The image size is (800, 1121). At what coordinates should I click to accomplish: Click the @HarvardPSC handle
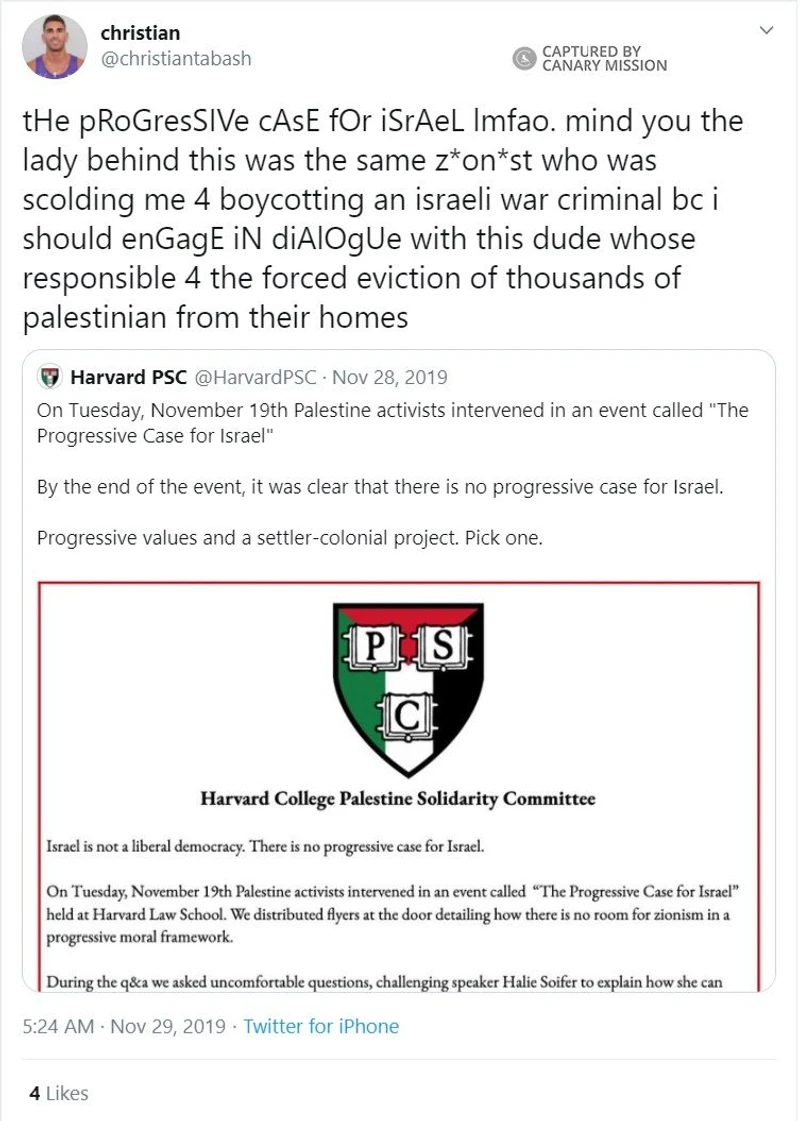tap(255, 377)
